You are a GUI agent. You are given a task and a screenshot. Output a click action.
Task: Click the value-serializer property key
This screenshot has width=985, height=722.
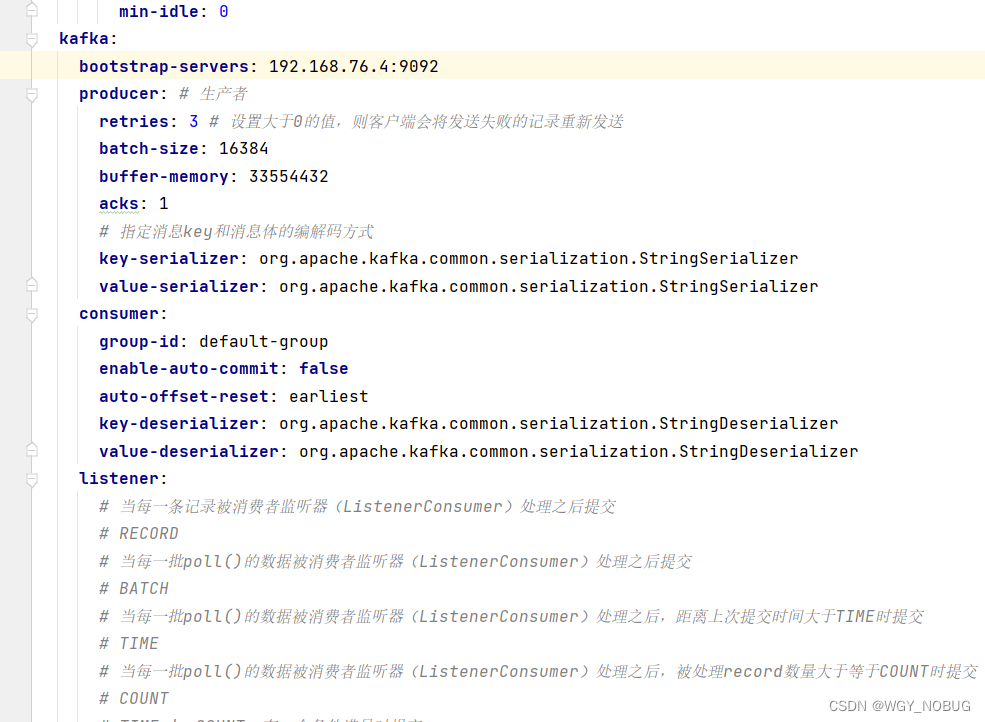pos(178,286)
